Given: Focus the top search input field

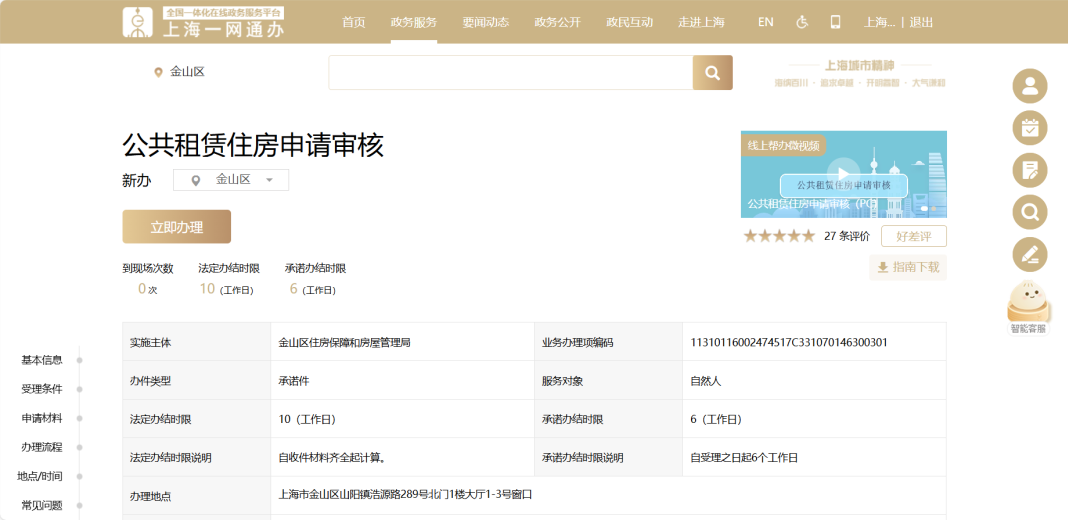Looking at the screenshot, I should pyautogui.click(x=510, y=73).
